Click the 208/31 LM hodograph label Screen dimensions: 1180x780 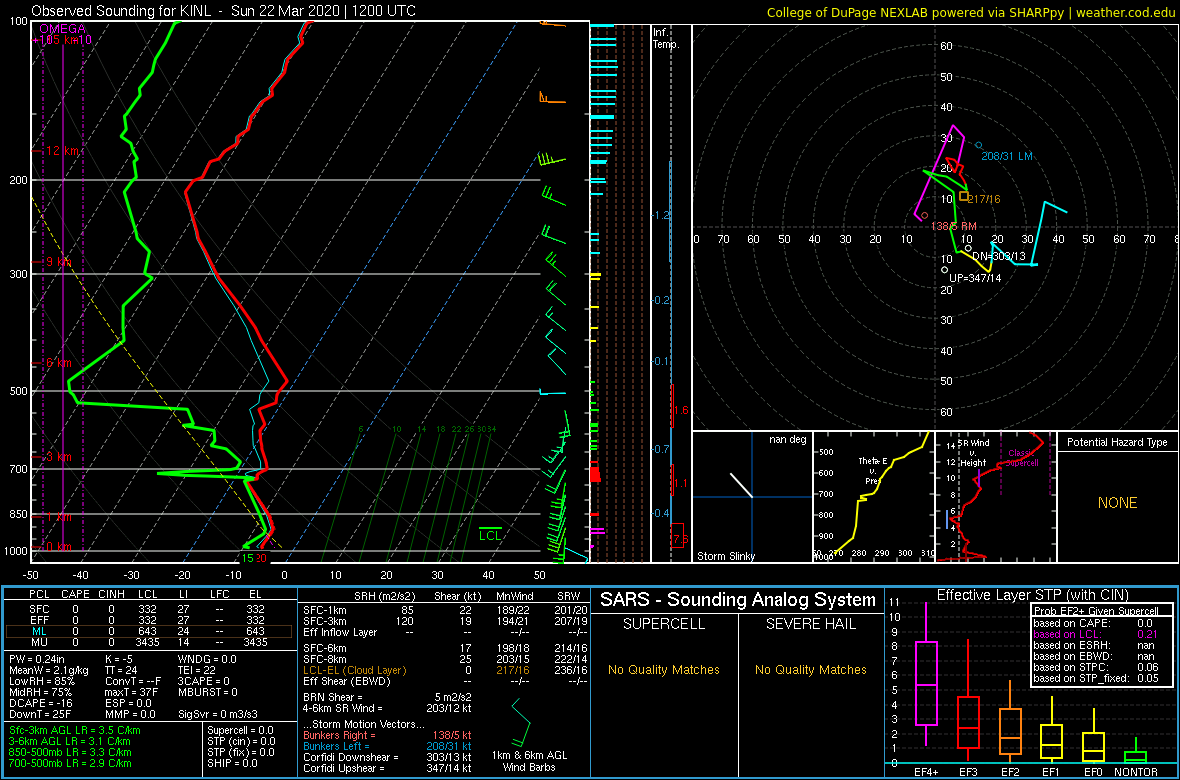click(1006, 156)
